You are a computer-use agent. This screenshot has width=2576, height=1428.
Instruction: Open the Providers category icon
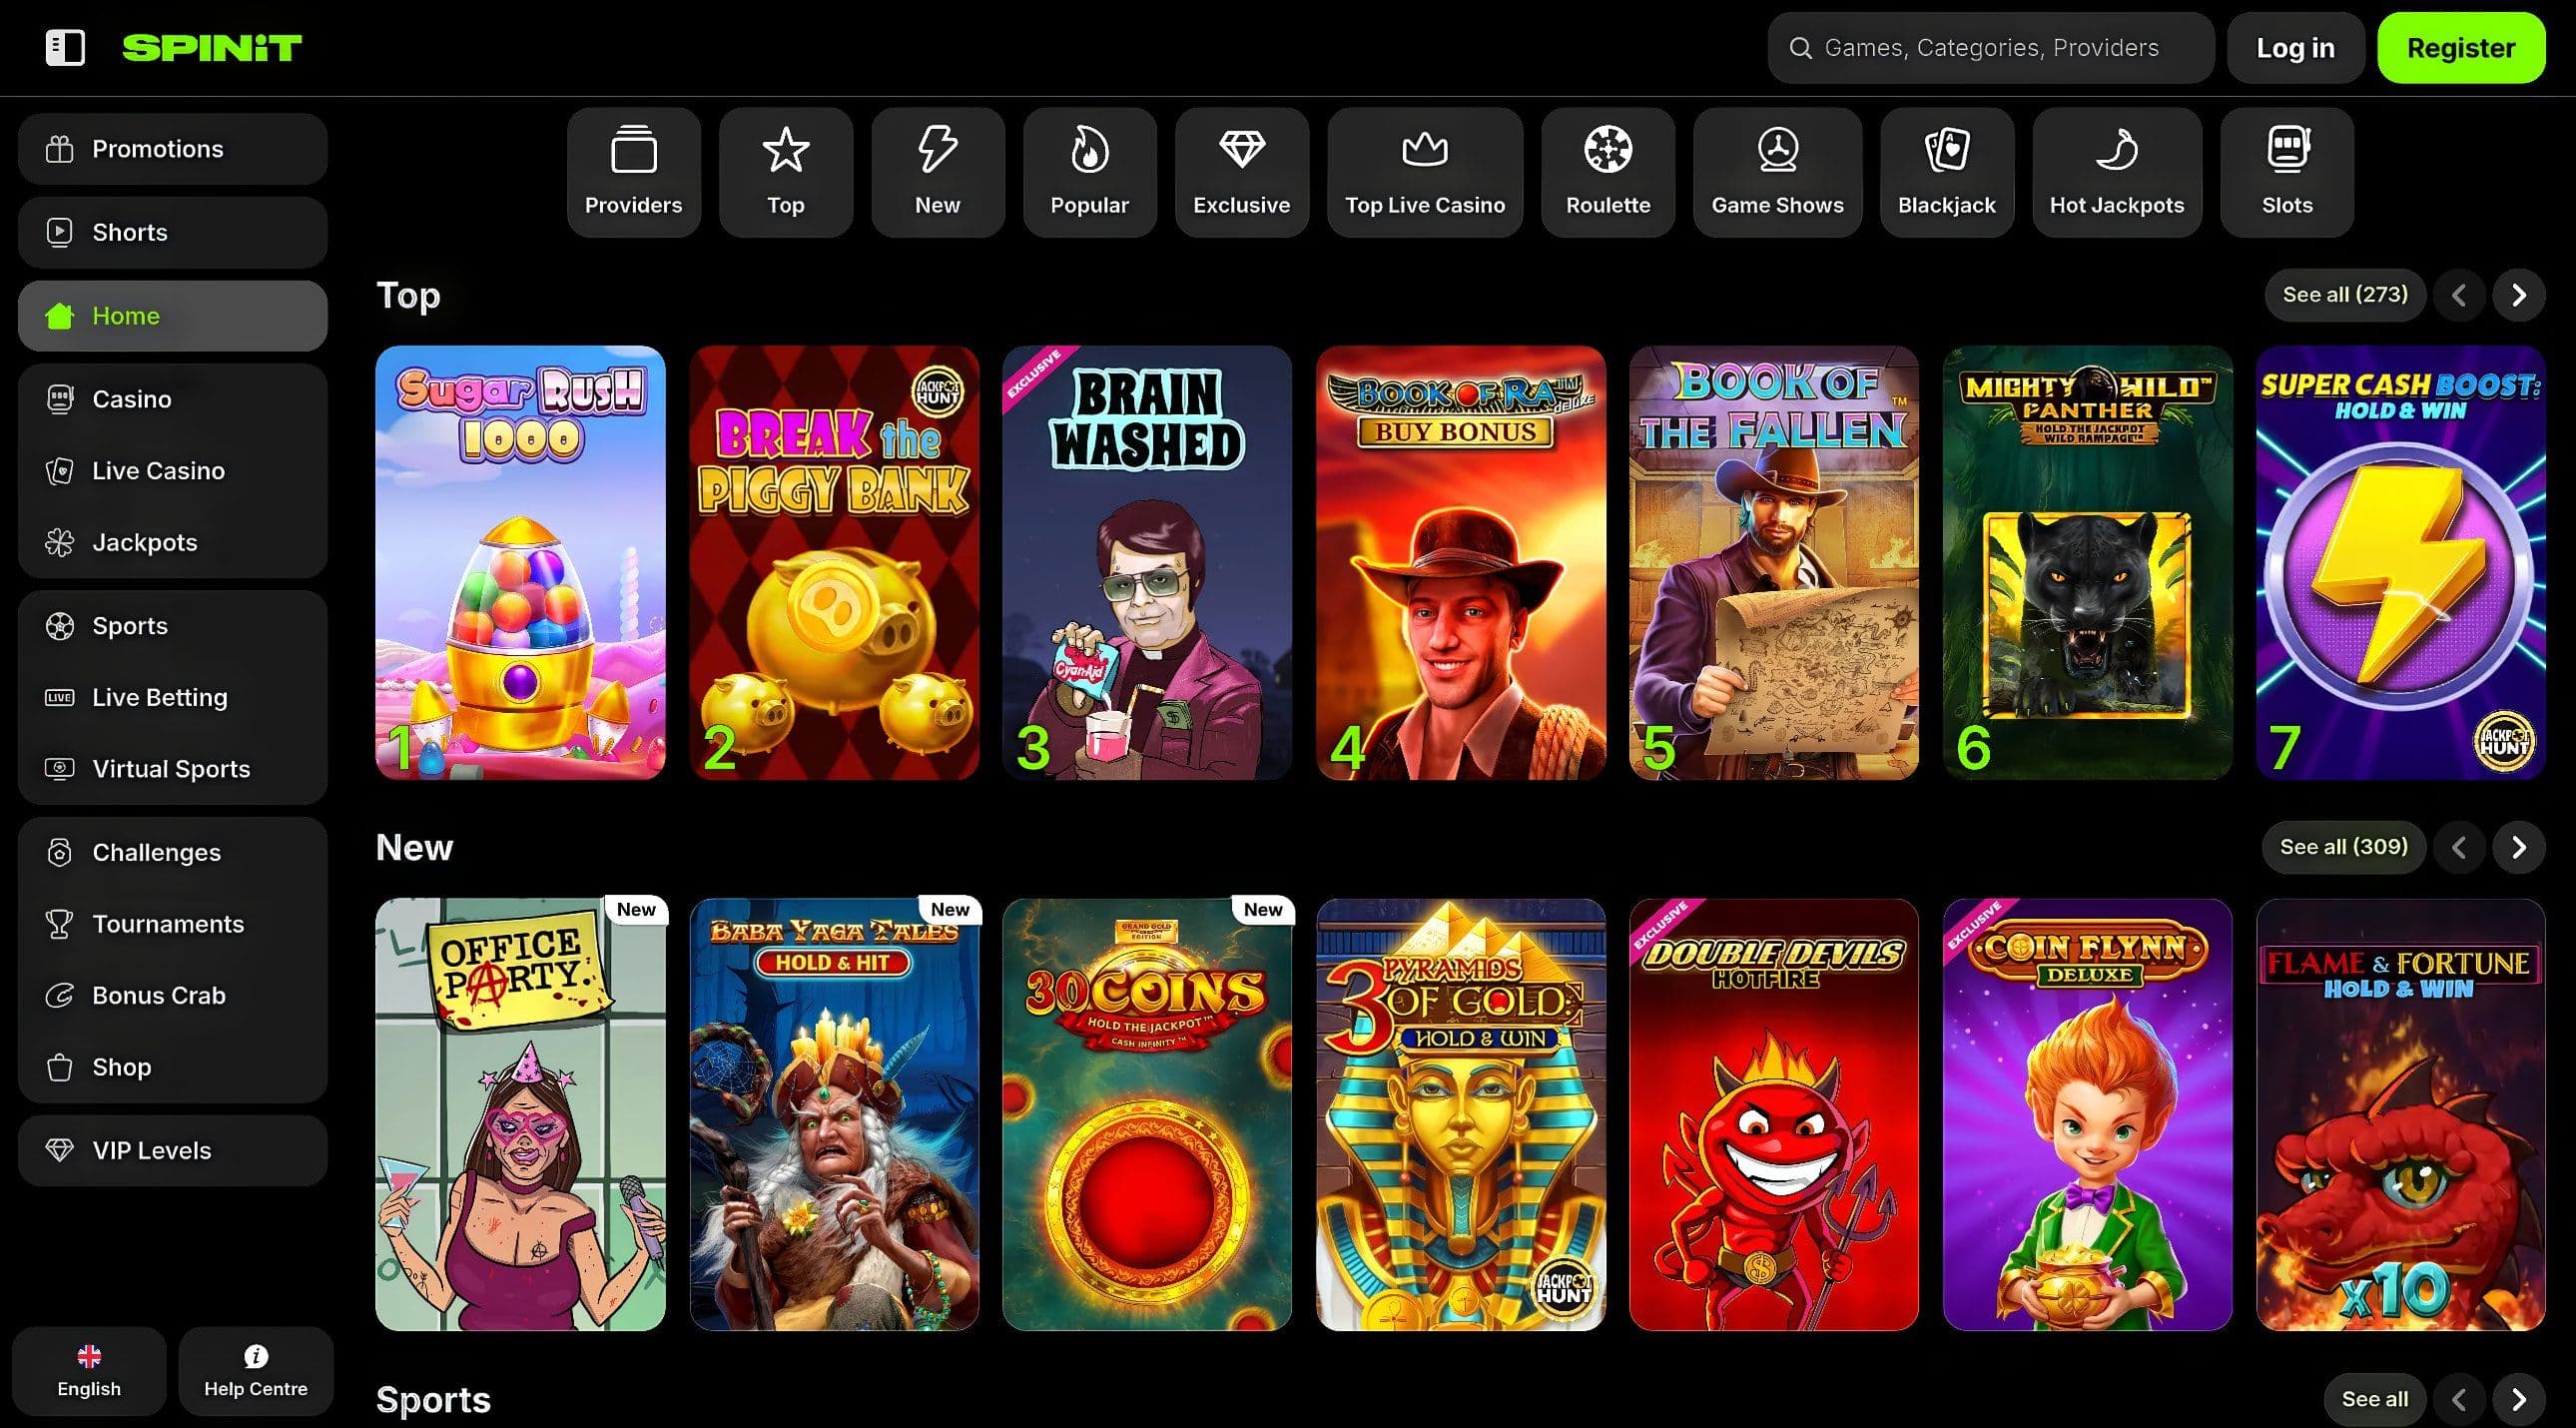coord(633,172)
